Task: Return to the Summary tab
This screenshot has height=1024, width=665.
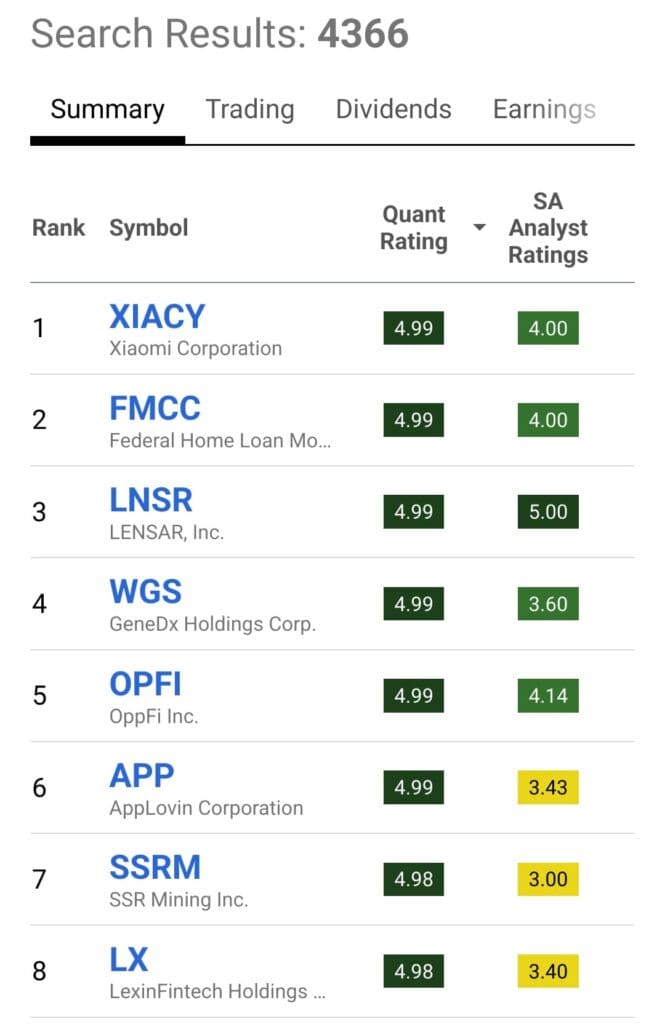Action: coord(105,109)
